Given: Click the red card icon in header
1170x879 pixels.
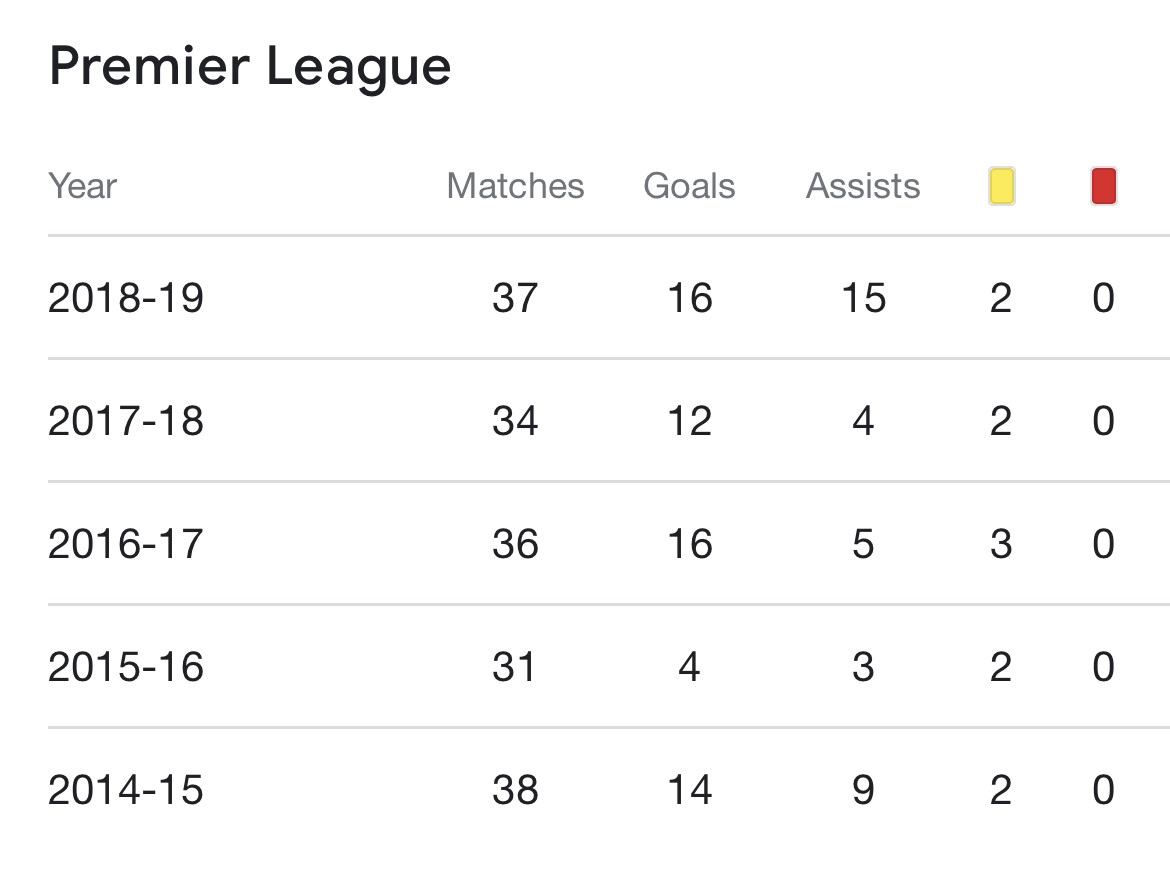Looking at the screenshot, I should click(x=1103, y=187).
